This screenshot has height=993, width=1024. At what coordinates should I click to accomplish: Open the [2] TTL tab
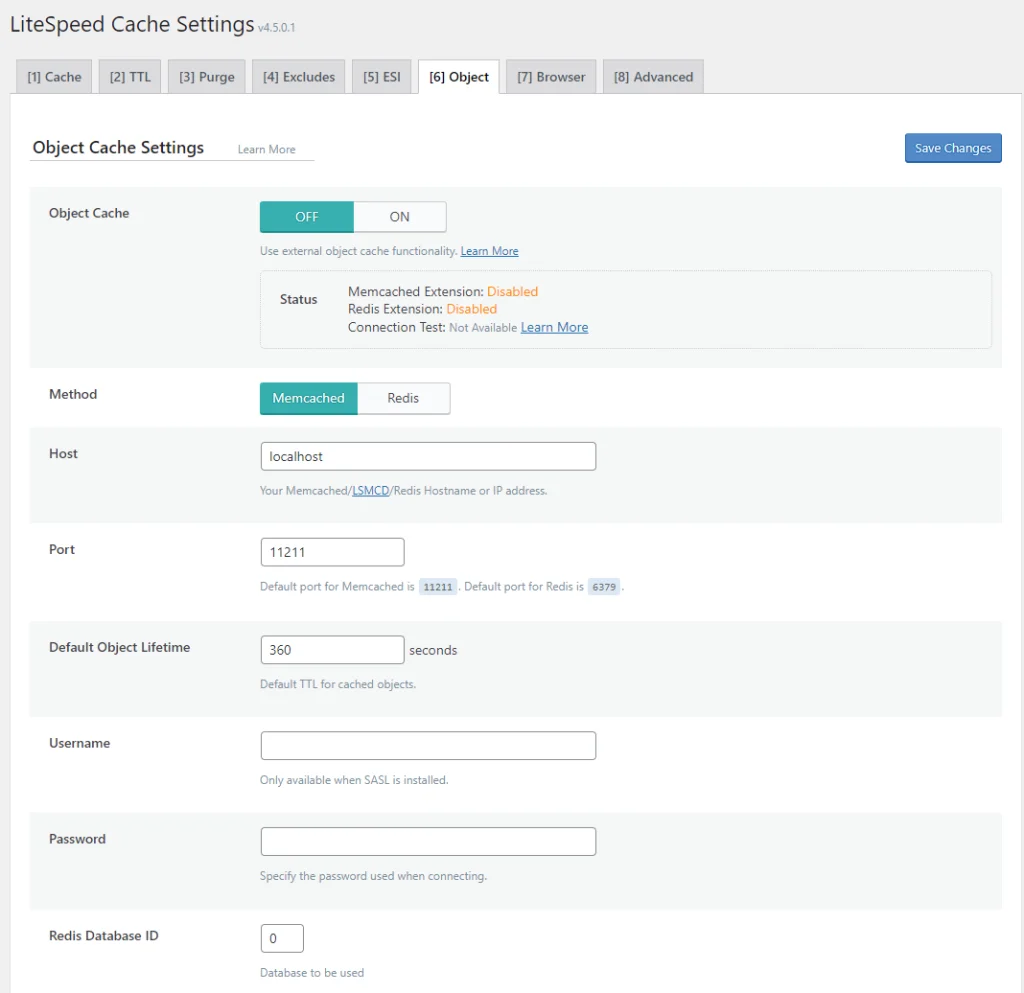130,77
